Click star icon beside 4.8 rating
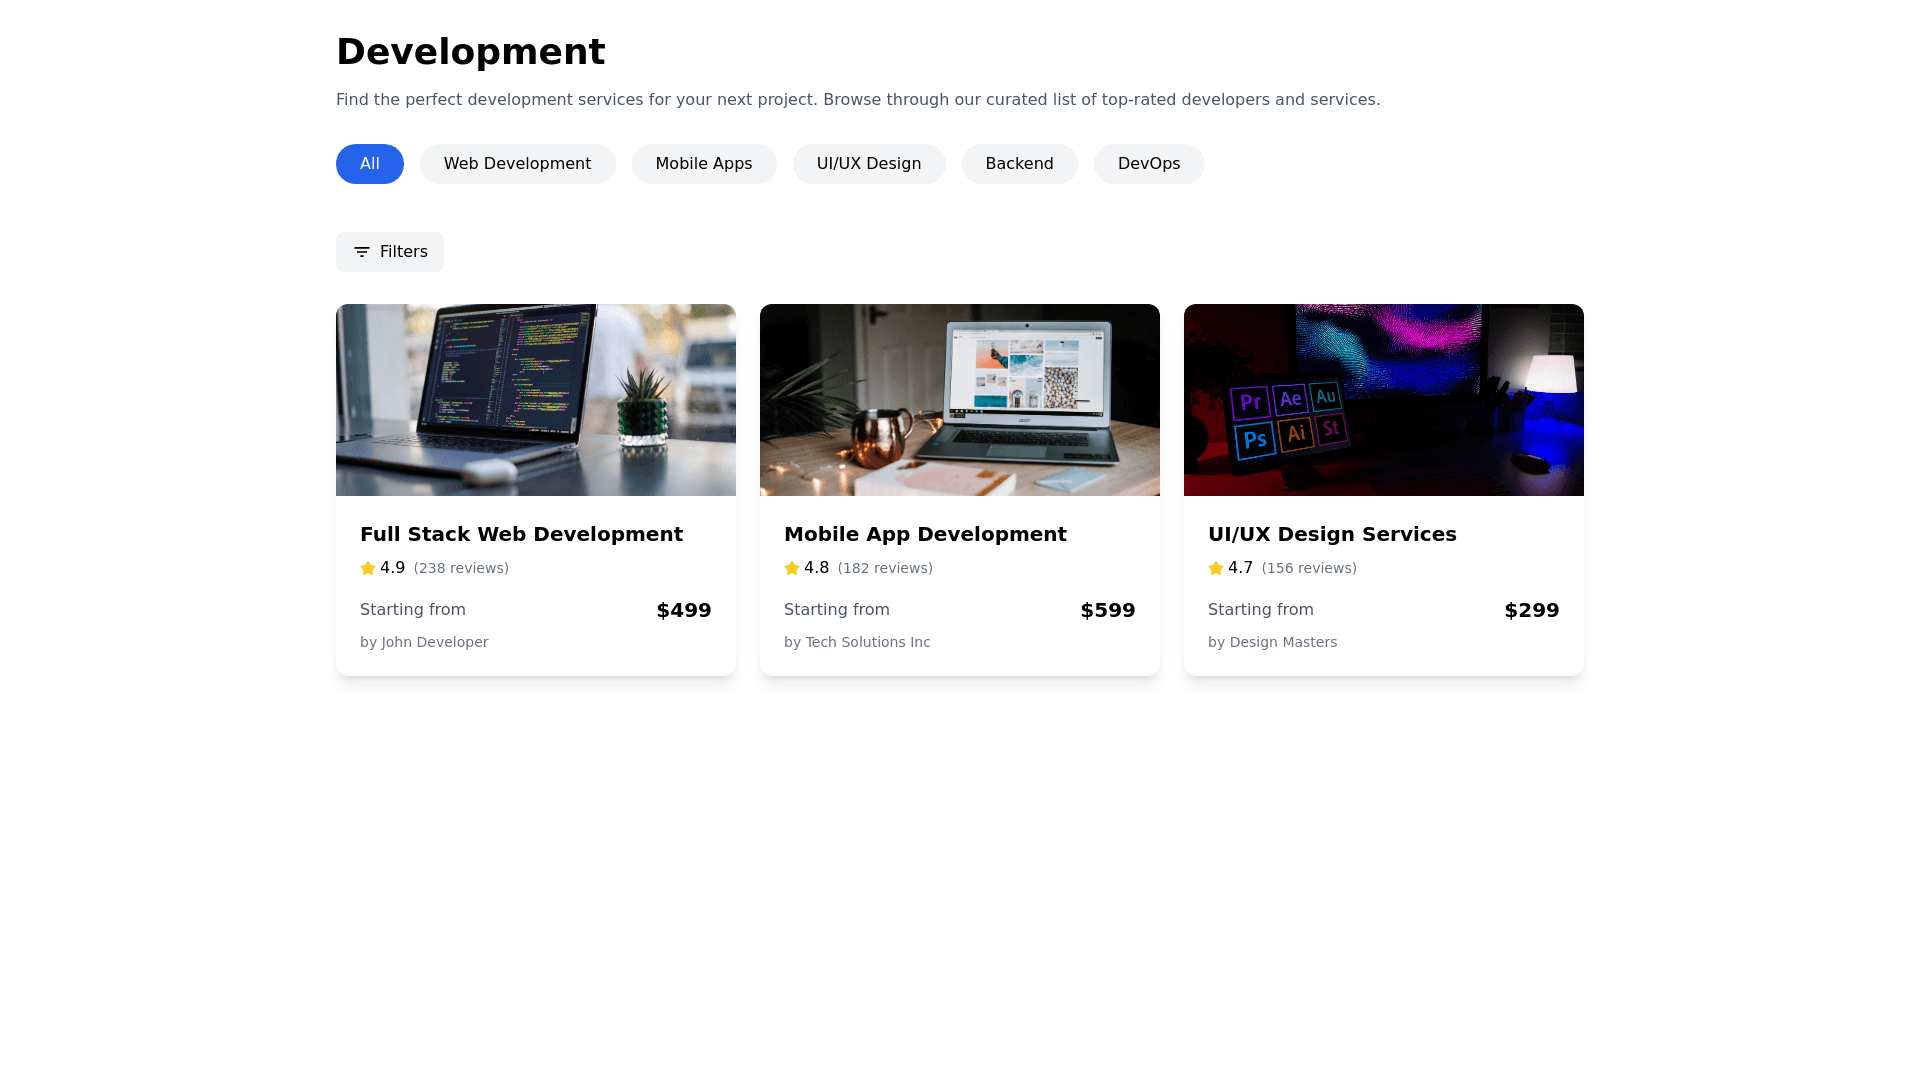The height and width of the screenshot is (1080, 1920). [792, 568]
